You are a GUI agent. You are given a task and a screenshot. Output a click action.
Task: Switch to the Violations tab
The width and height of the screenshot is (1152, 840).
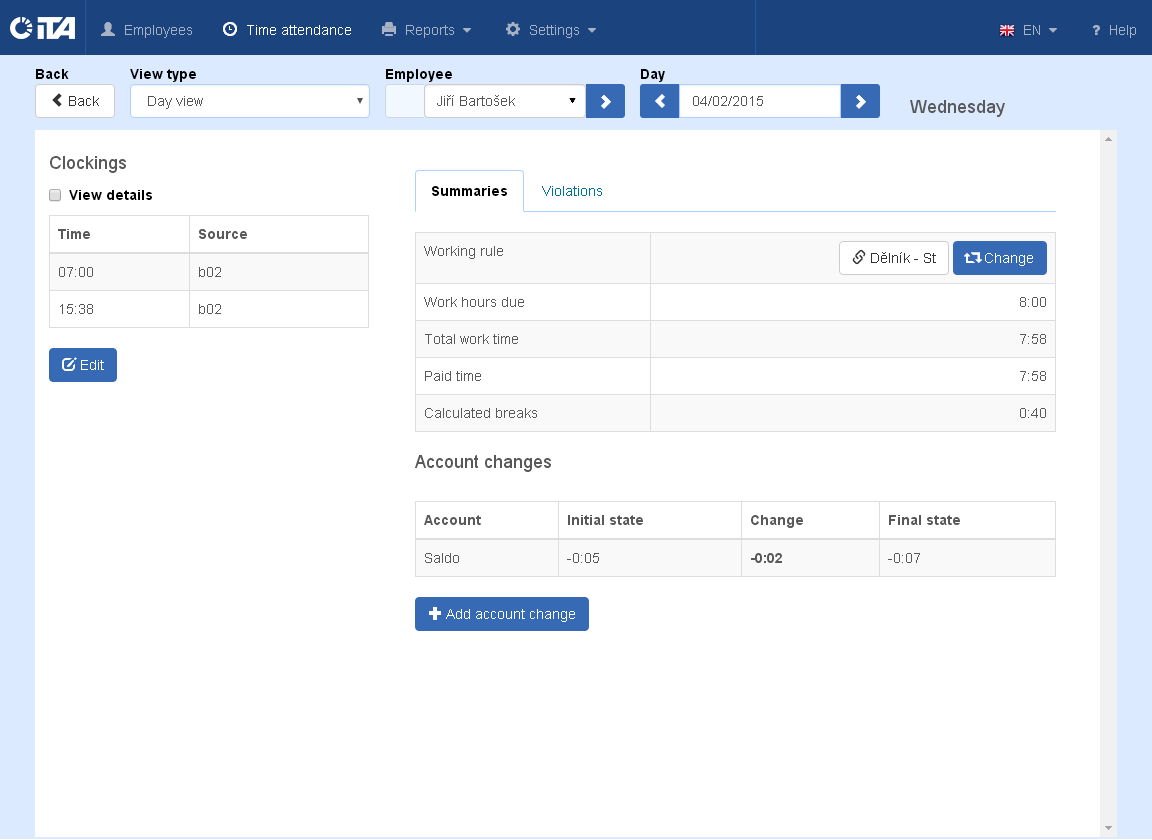pyautogui.click(x=572, y=191)
